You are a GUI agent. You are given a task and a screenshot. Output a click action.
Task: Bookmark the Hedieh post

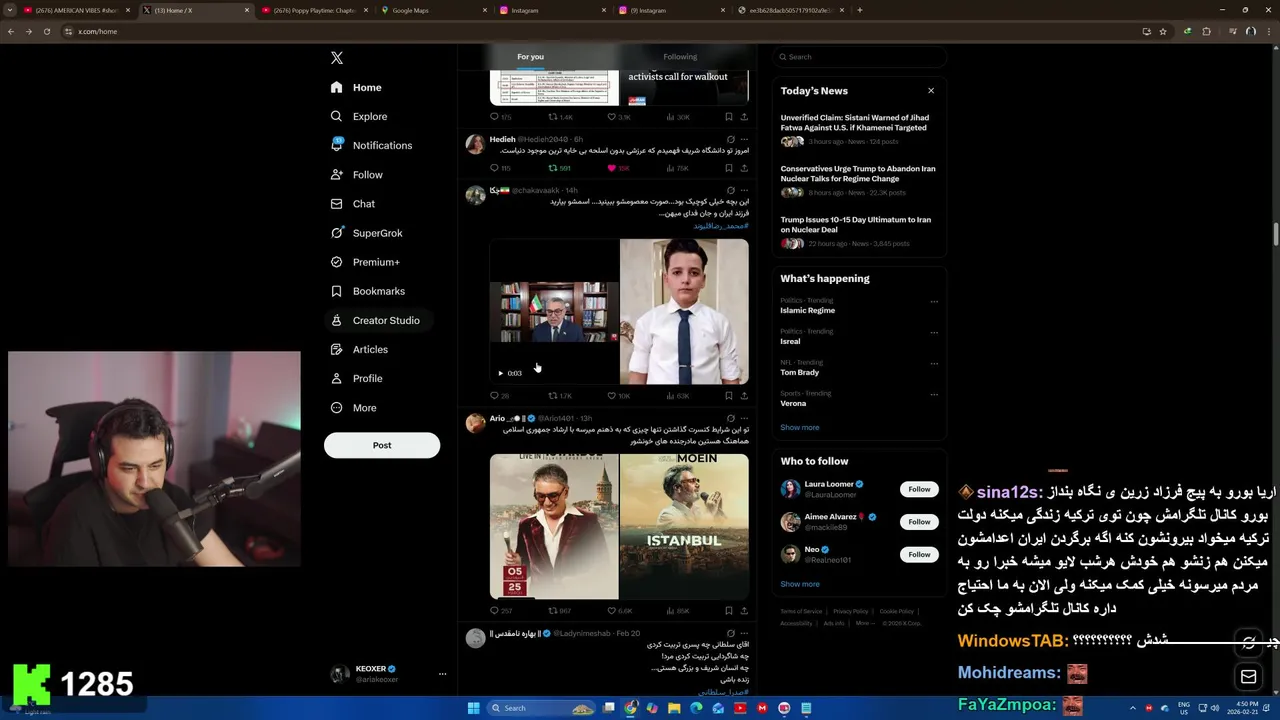(728, 168)
